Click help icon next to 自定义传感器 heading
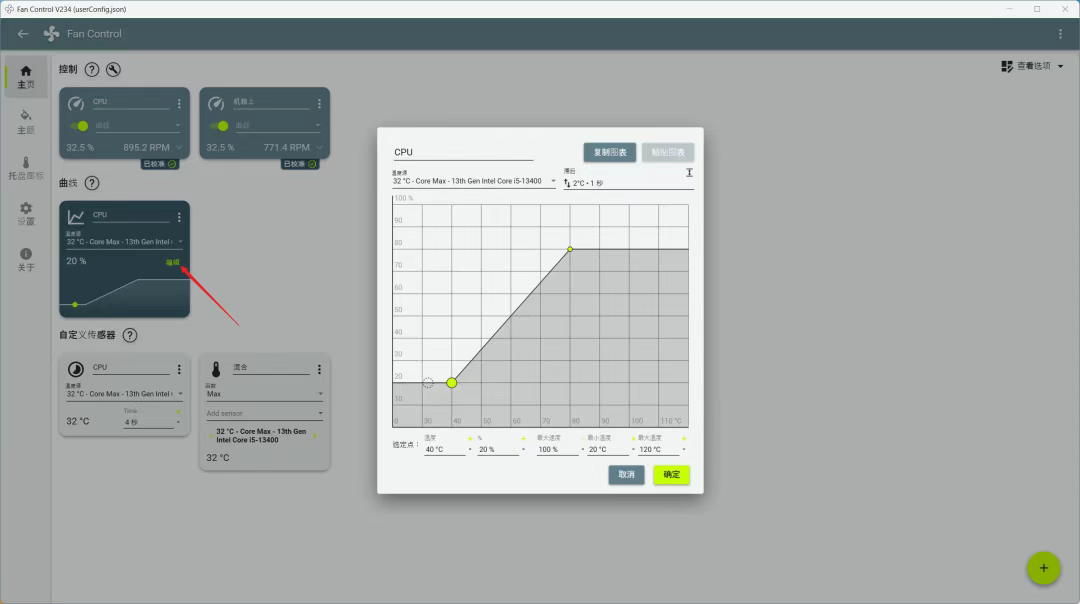Image resolution: width=1080 pixels, height=604 pixels. tap(129, 335)
